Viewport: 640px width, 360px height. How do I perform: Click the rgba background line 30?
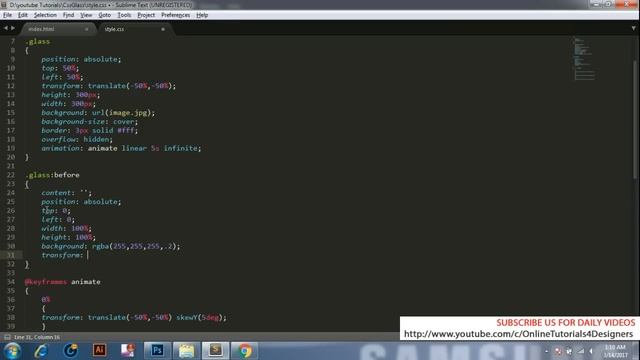coord(110,246)
